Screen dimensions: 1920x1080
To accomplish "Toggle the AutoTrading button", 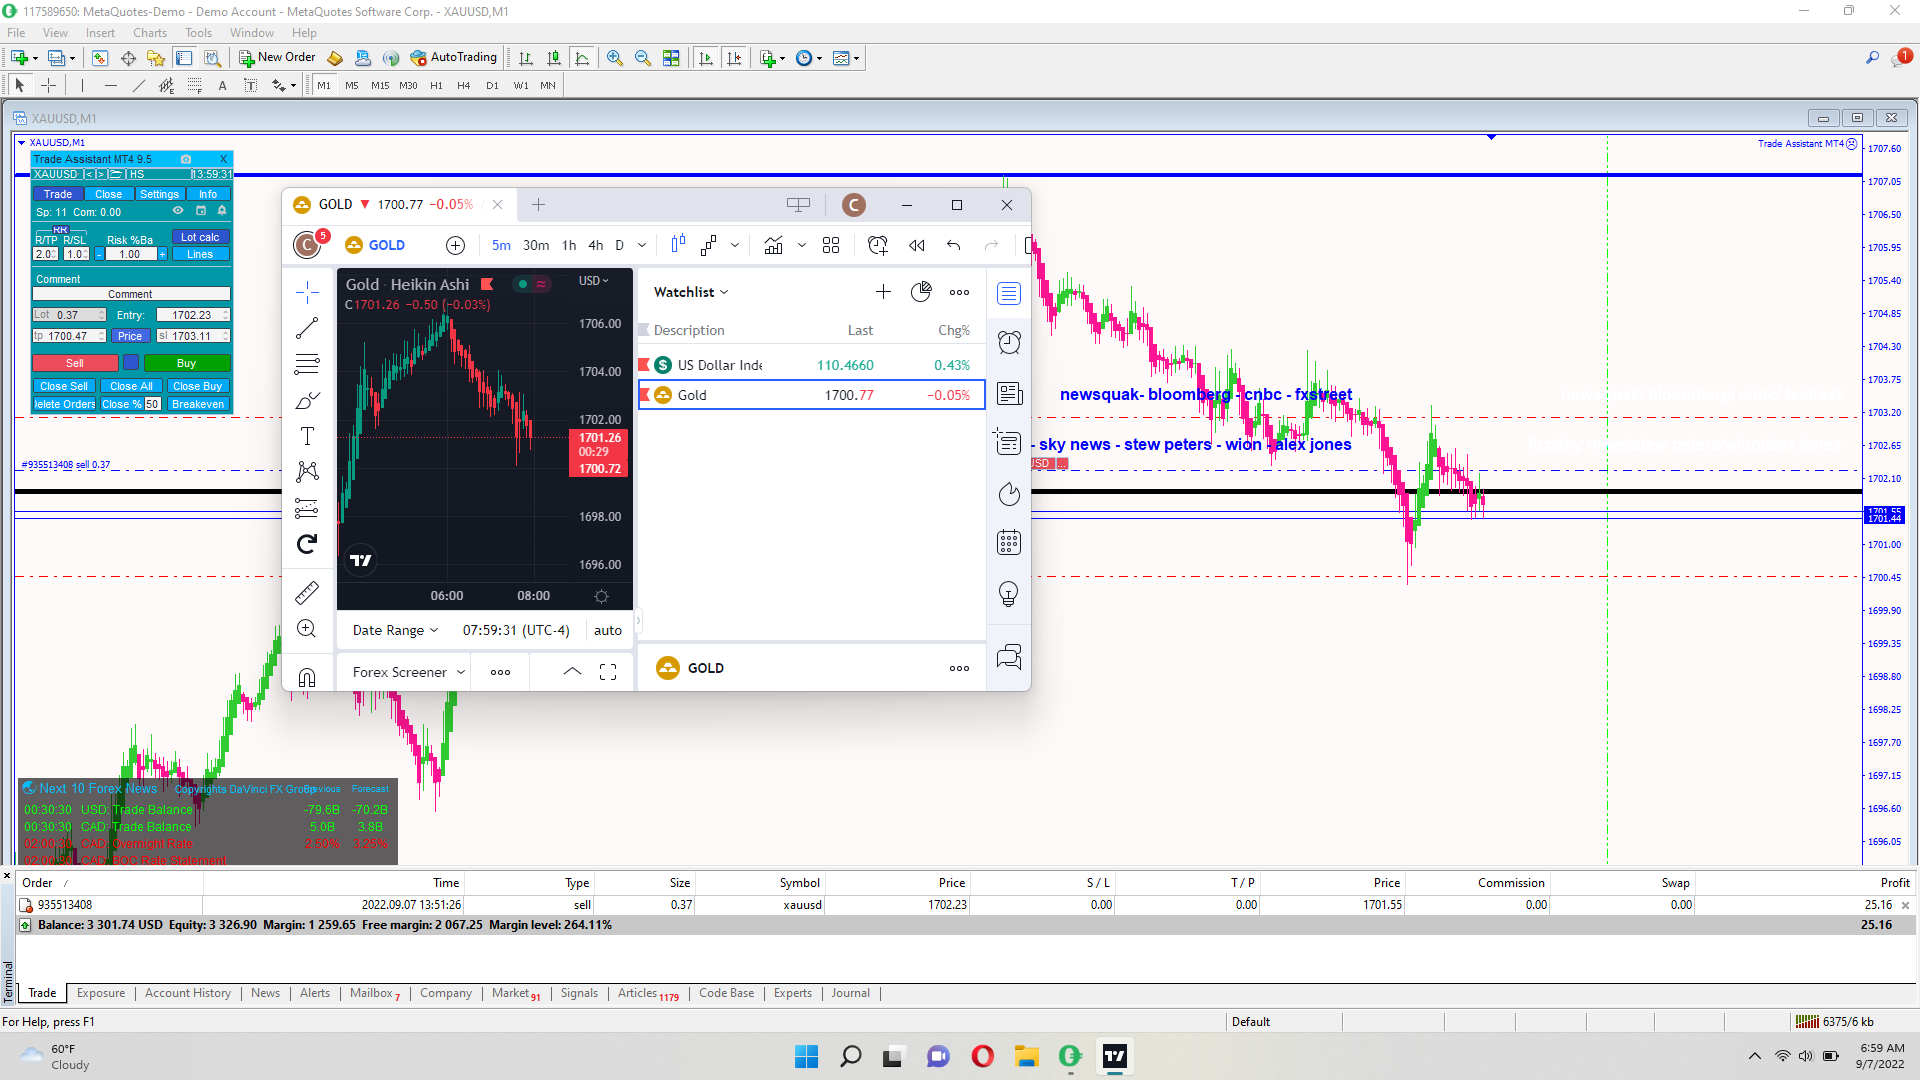I will click(454, 58).
